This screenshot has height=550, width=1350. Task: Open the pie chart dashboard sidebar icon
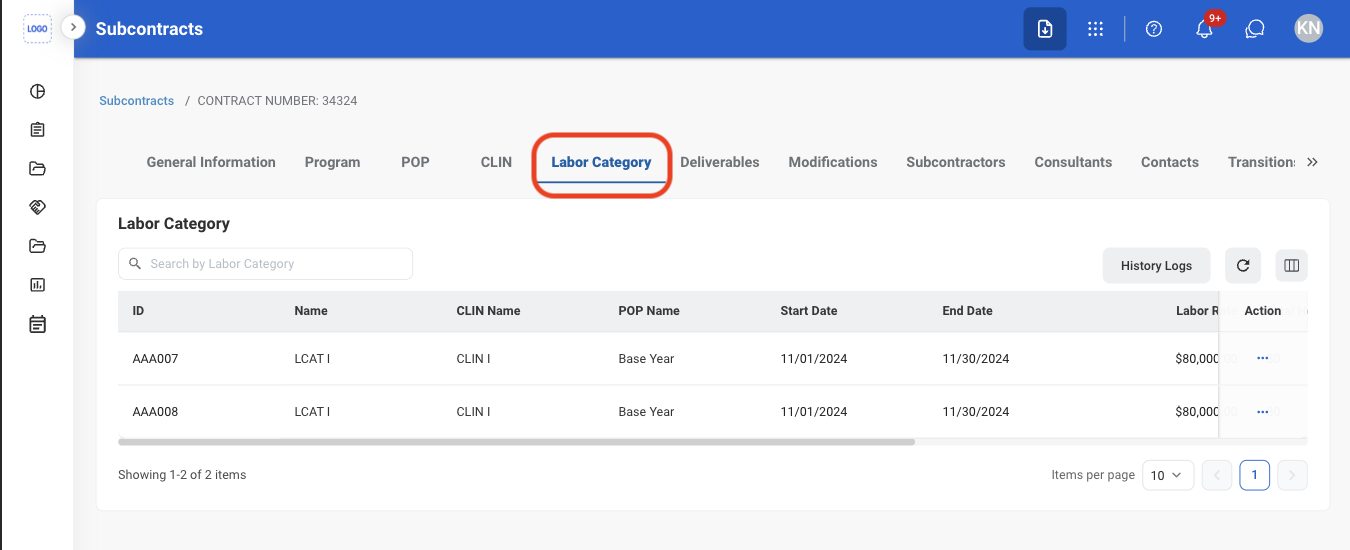tap(38, 91)
